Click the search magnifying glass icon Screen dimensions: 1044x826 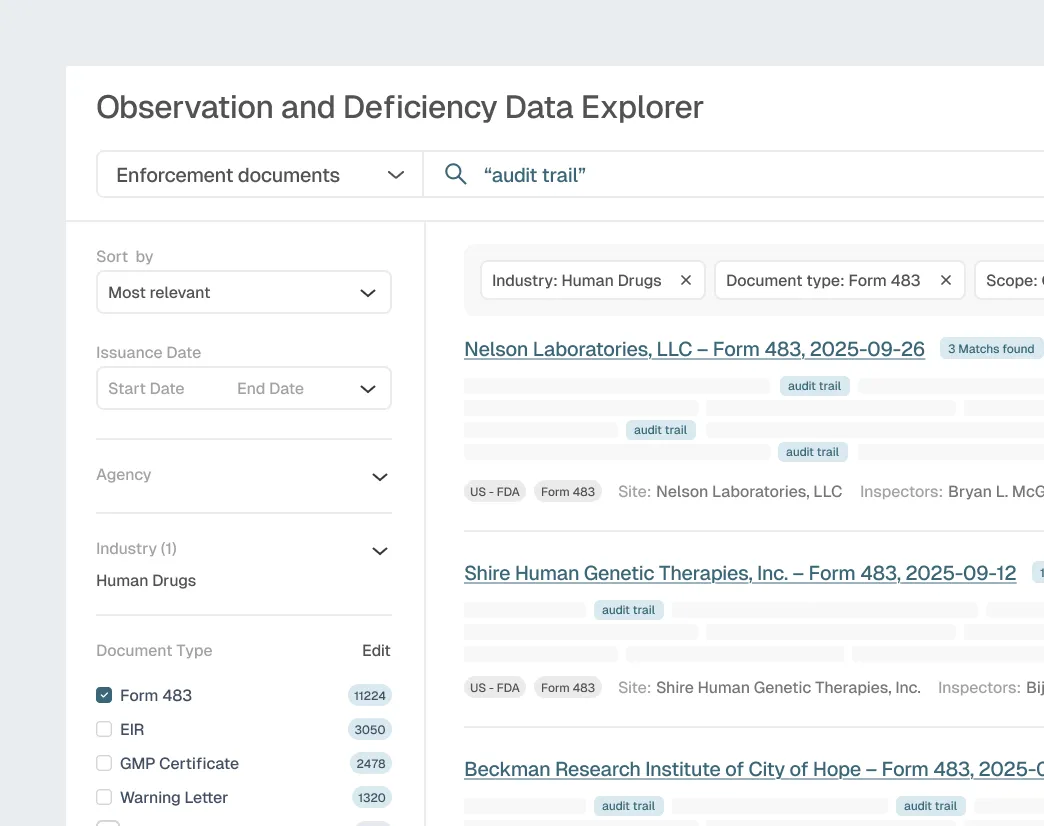(455, 174)
